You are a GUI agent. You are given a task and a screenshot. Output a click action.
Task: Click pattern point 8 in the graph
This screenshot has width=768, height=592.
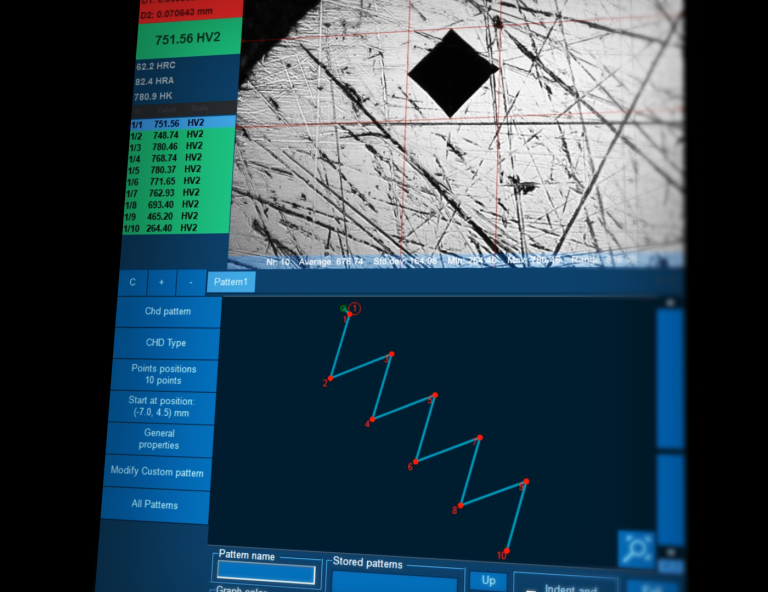click(x=460, y=505)
